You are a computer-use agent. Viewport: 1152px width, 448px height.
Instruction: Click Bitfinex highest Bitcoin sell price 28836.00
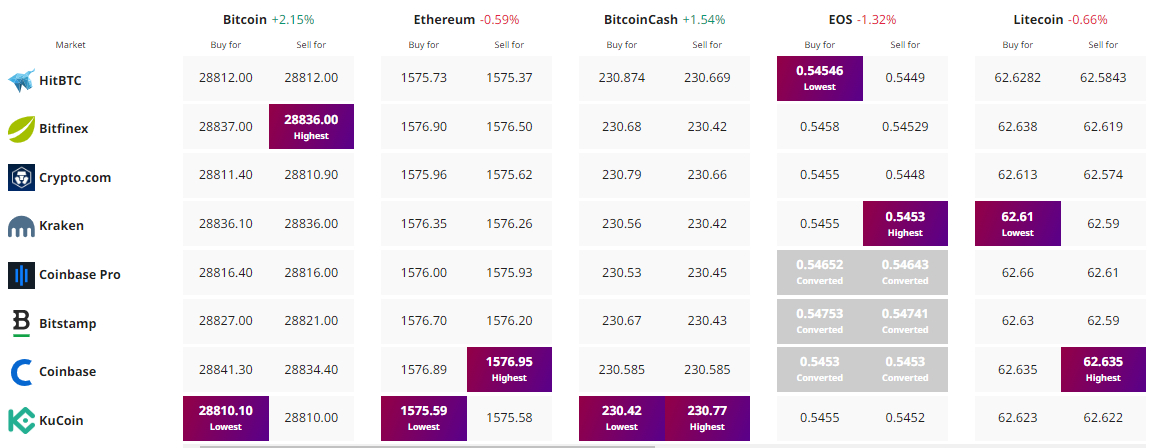click(311, 126)
